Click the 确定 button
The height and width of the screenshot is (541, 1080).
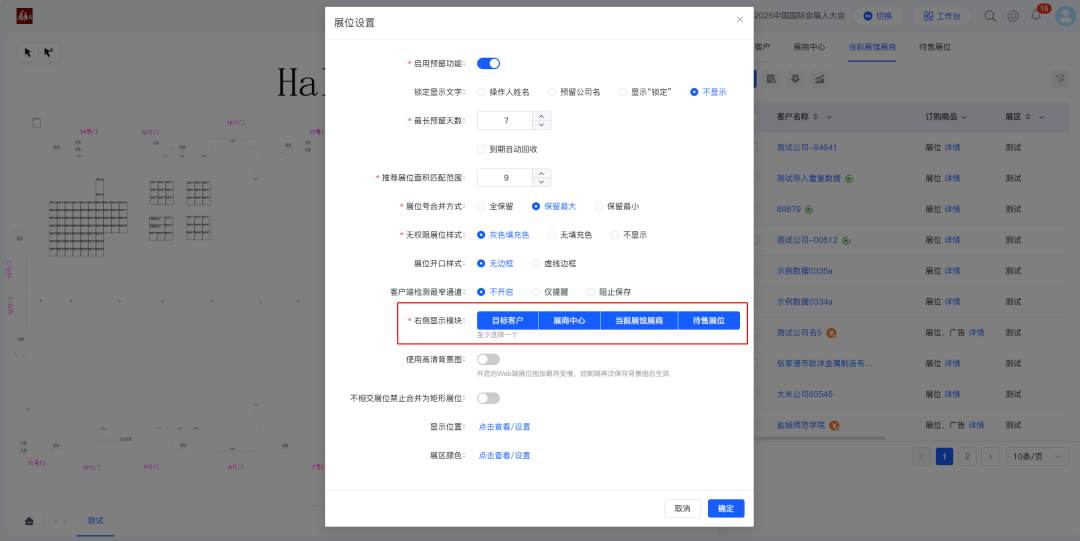tap(726, 508)
